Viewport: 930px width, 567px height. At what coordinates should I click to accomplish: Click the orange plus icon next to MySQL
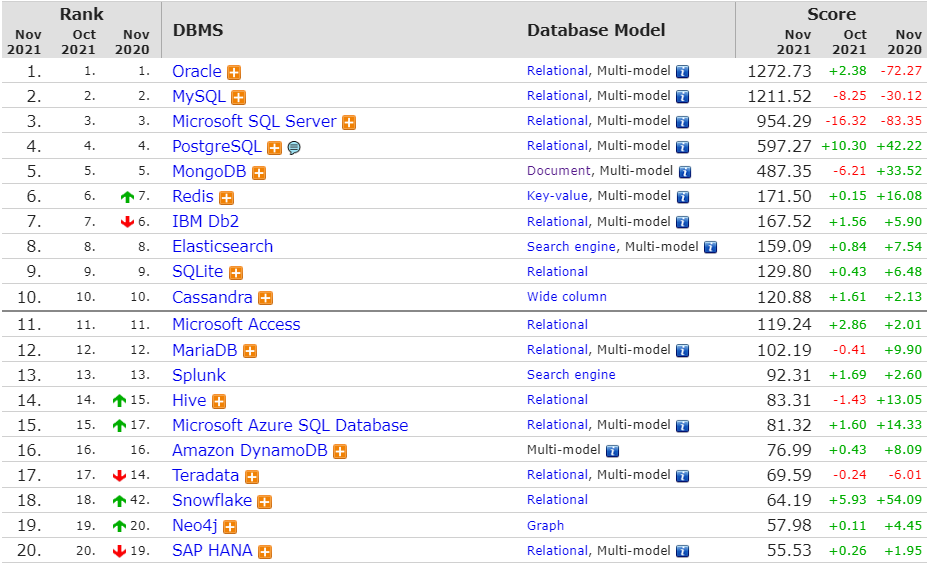238,97
